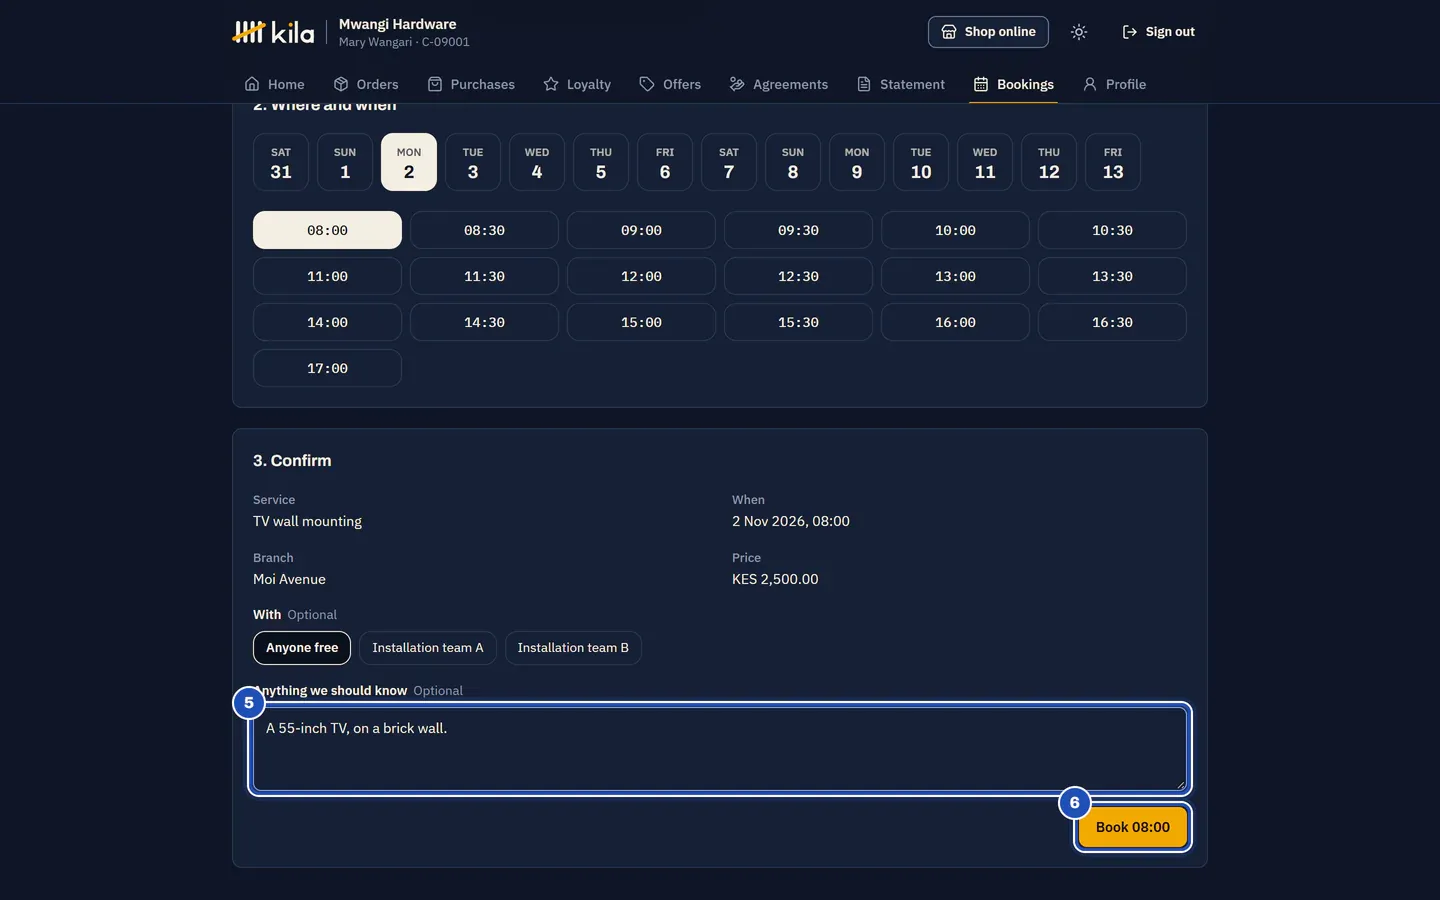Toggle the light/dark theme sun icon
This screenshot has width=1440, height=900.
pos(1078,32)
